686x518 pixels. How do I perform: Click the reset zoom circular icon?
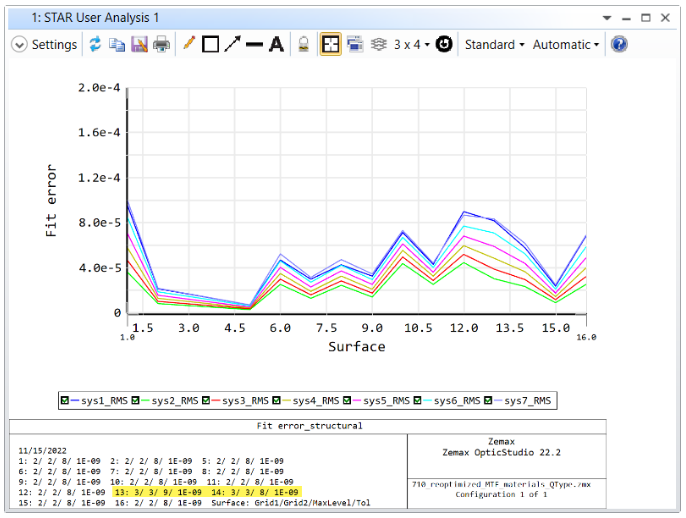coord(444,44)
